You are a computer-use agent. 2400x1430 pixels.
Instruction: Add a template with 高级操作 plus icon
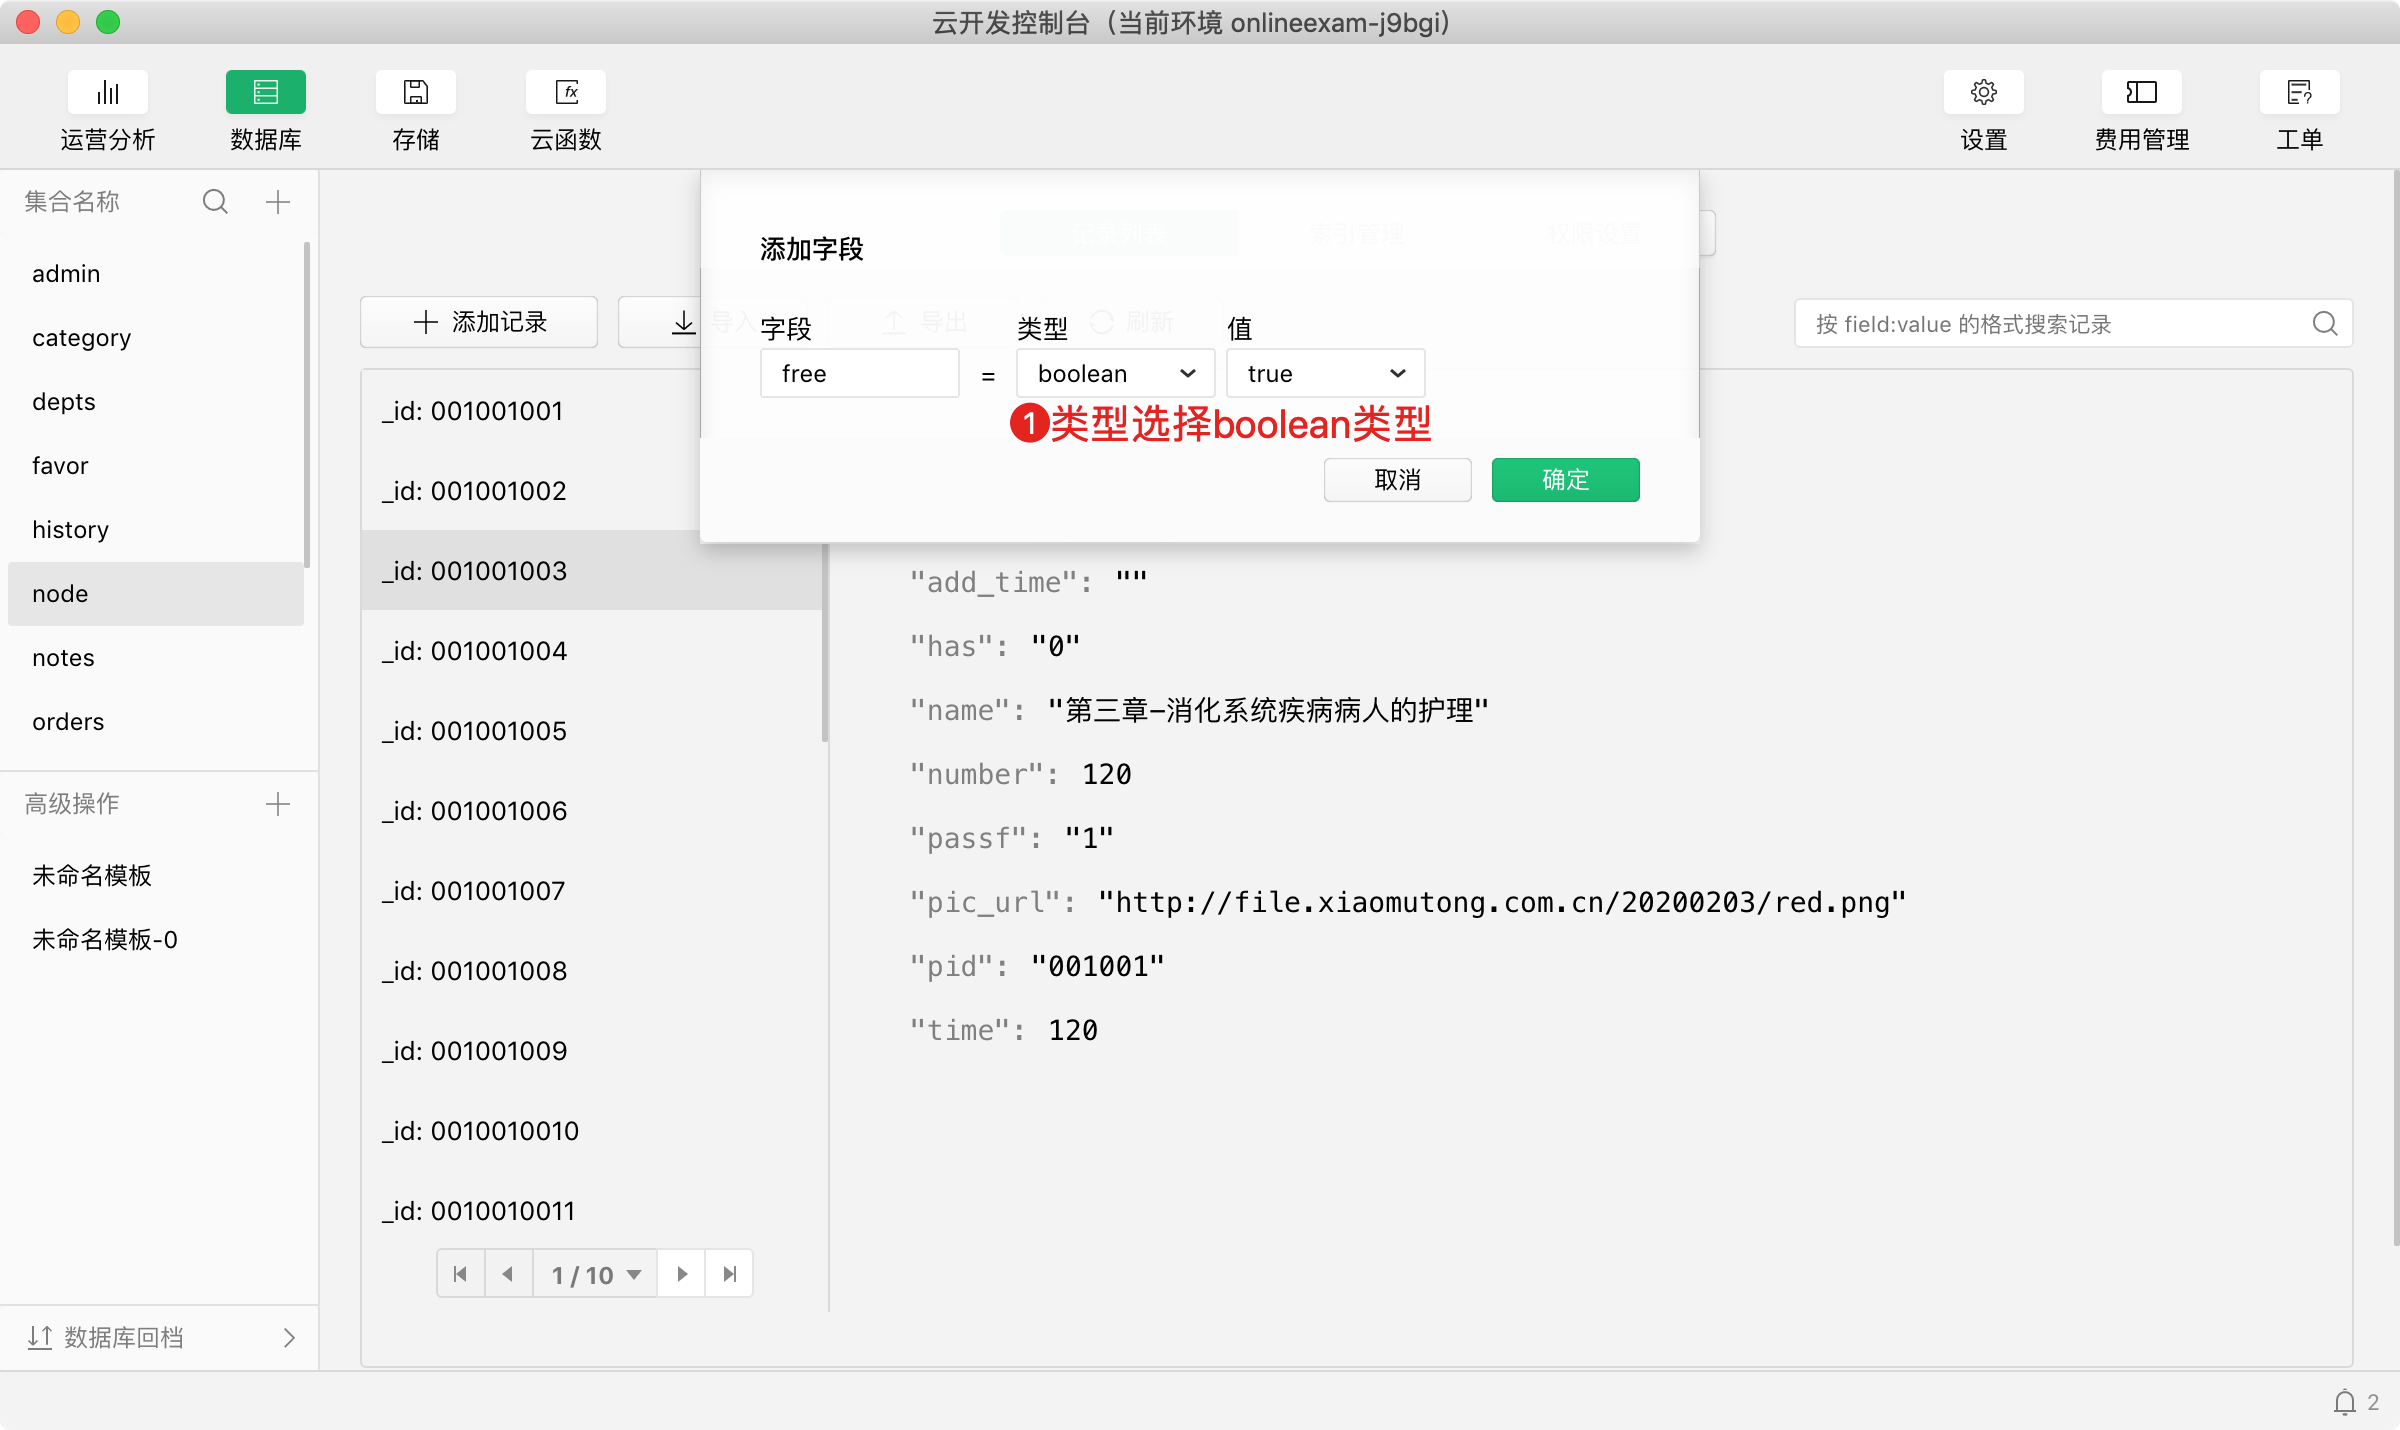point(278,804)
